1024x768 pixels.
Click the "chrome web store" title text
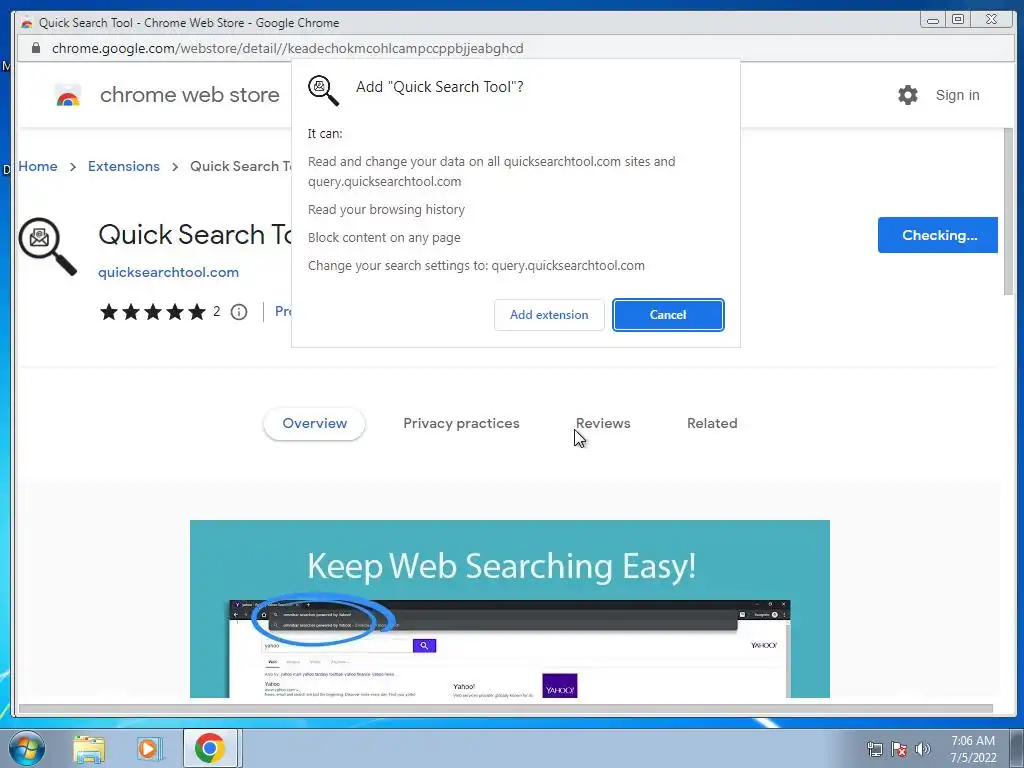coord(189,95)
